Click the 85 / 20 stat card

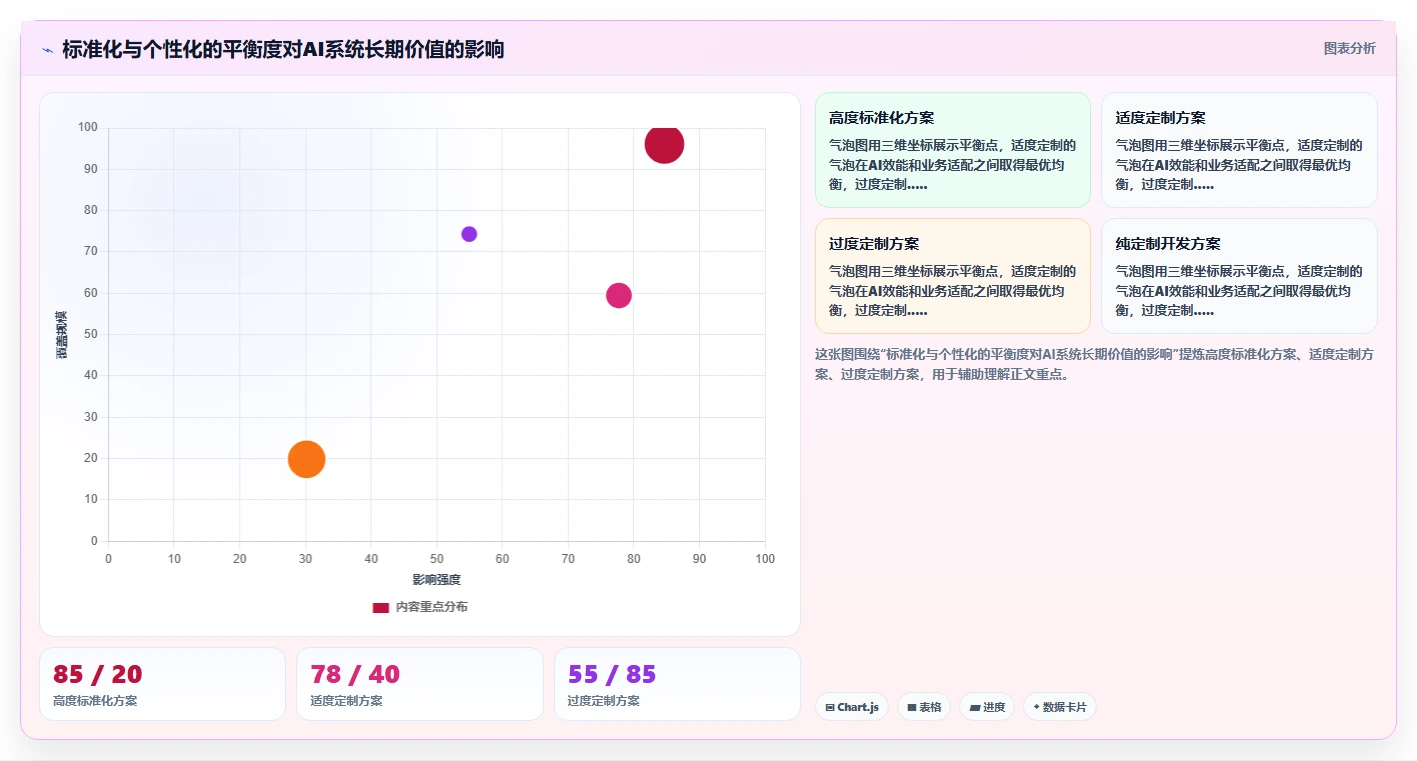(x=162, y=684)
